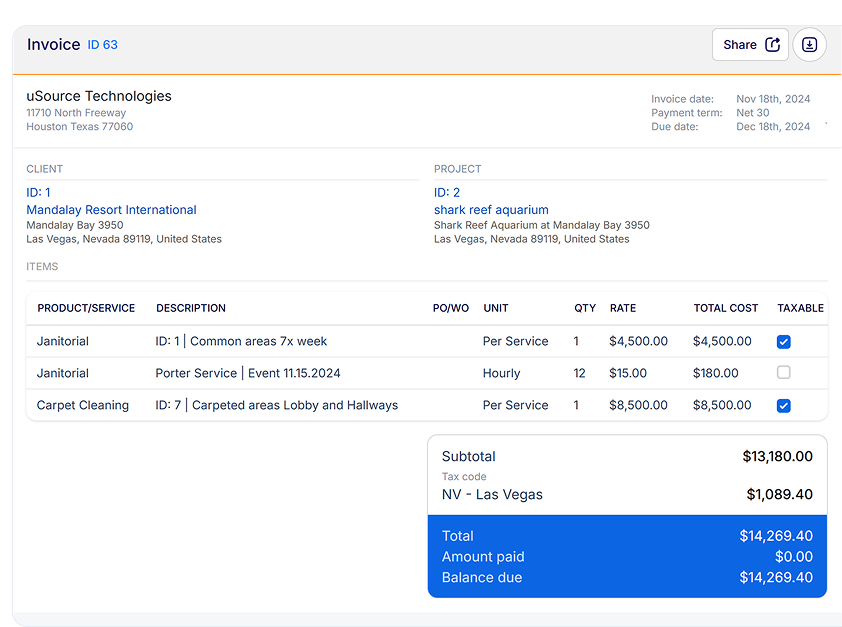Uncheck taxable for Carpet Cleaning row
This screenshot has width=842, height=627.
coord(783,405)
